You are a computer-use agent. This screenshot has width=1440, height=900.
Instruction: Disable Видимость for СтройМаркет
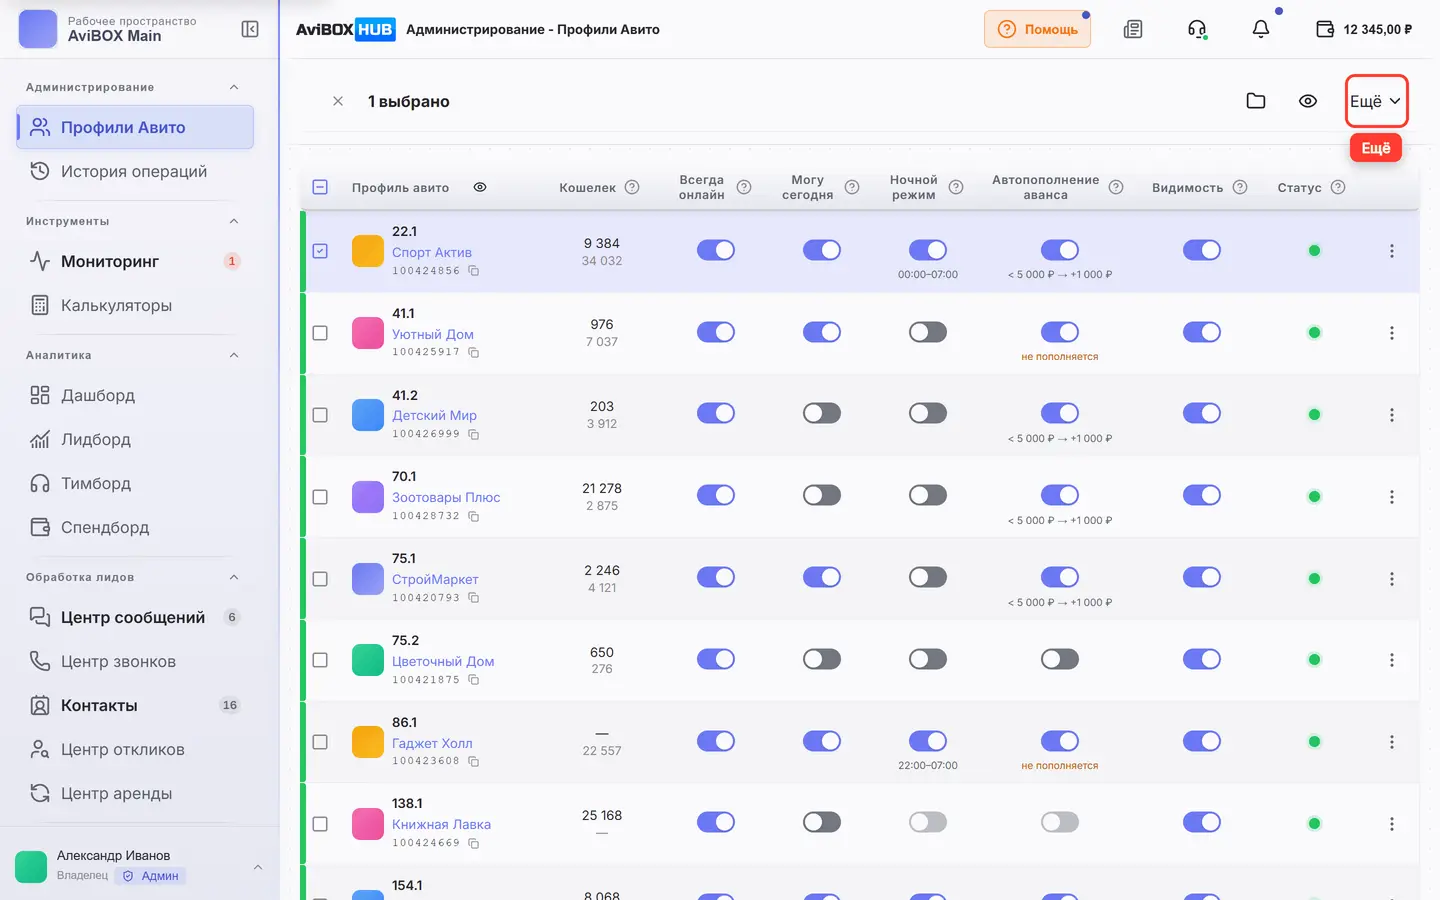(1202, 577)
